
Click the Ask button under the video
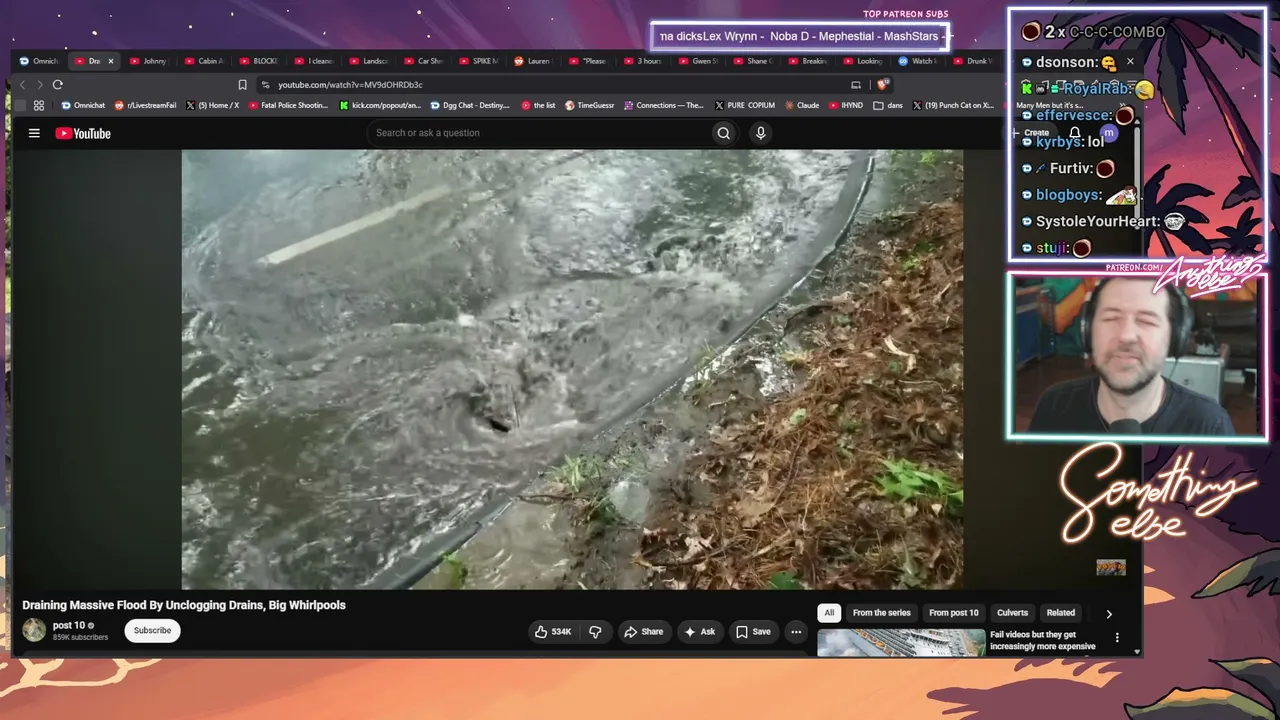(x=699, y=632)
